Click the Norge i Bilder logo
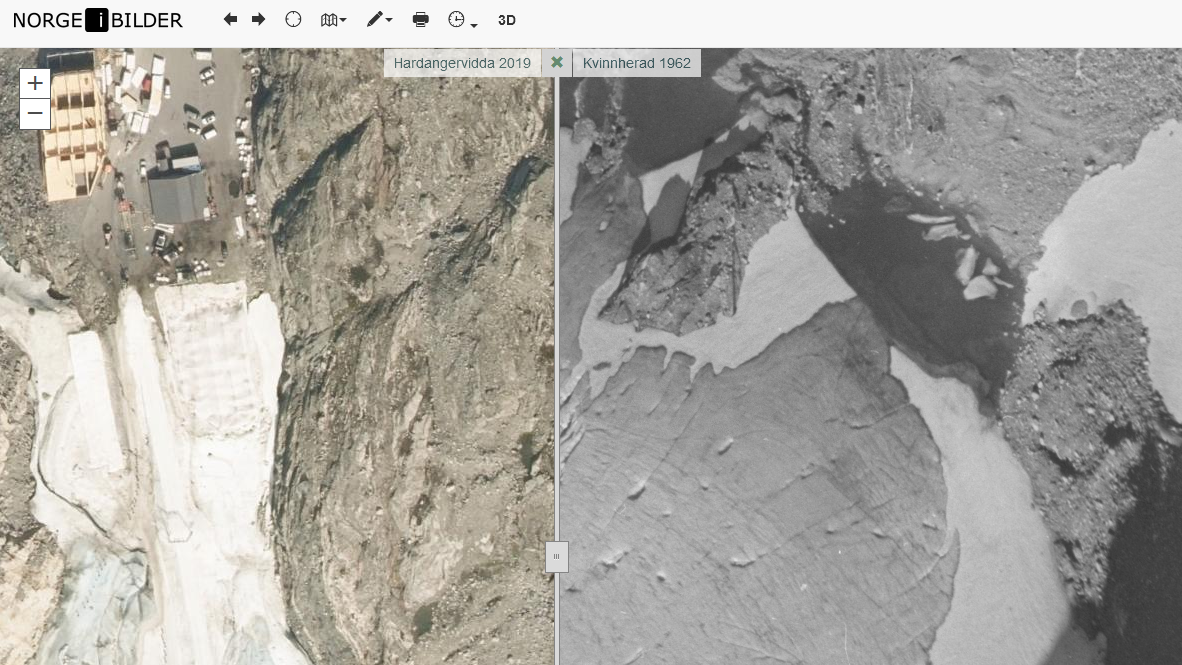The height and width of the screenshot is (665, 1182). tap(97, 20)
